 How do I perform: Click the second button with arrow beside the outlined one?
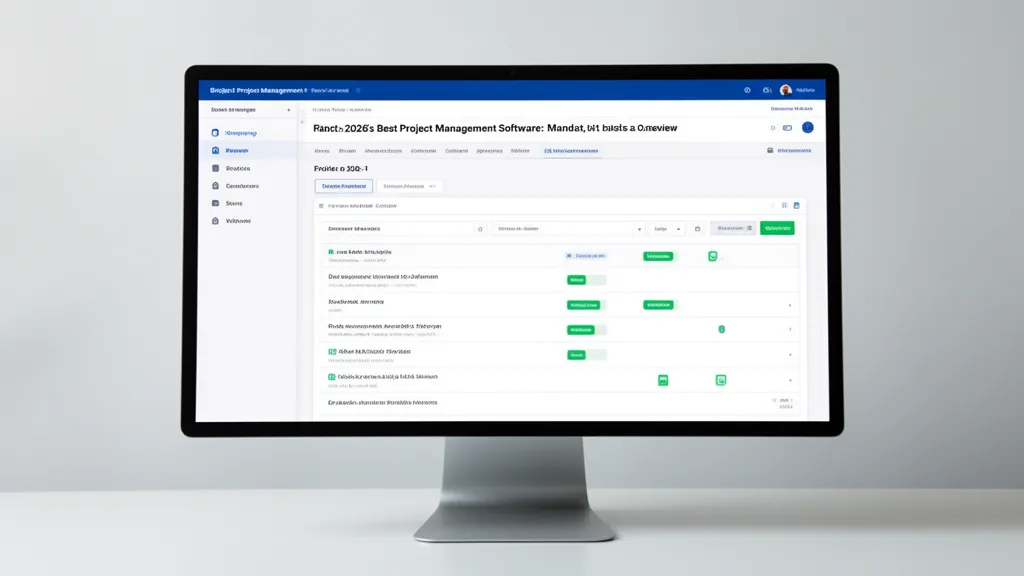pos(409,186)
